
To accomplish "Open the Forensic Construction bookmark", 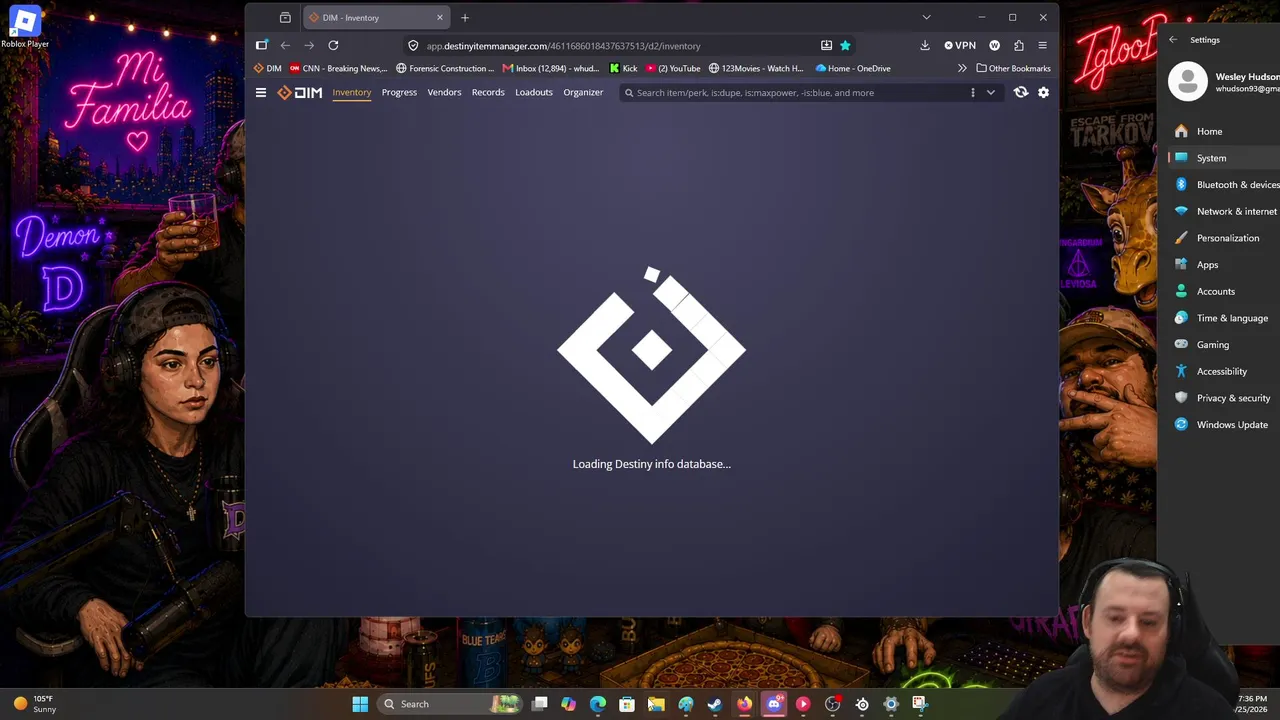I will [445, 68].
